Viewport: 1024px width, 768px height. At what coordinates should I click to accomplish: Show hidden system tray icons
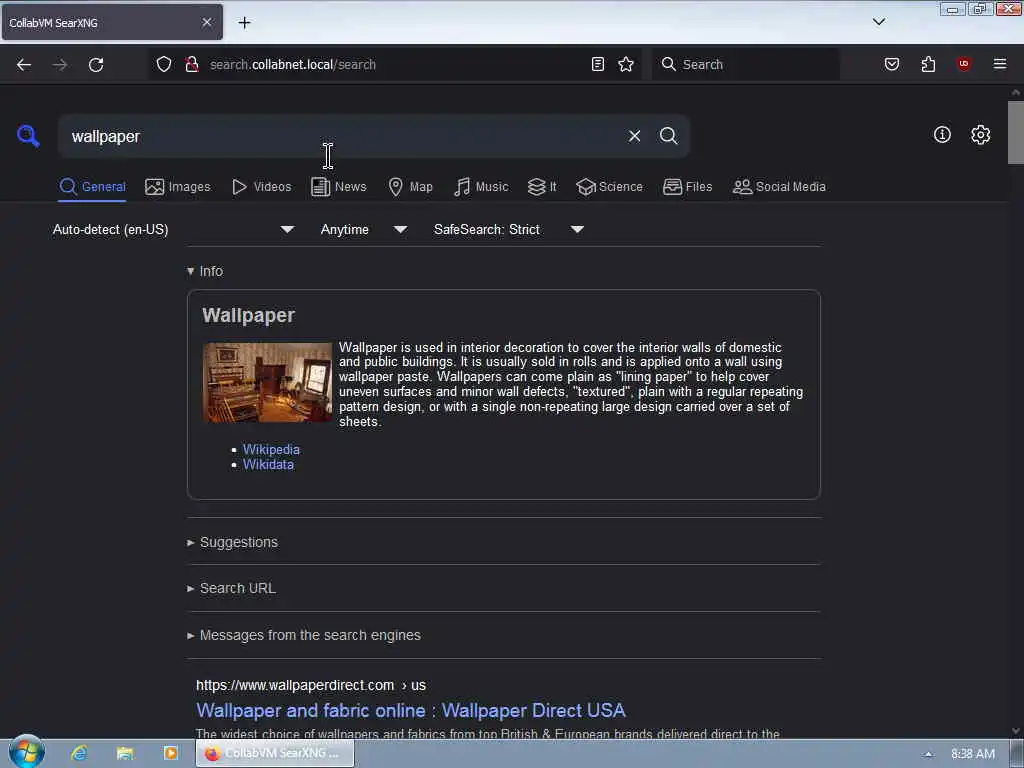928,754
